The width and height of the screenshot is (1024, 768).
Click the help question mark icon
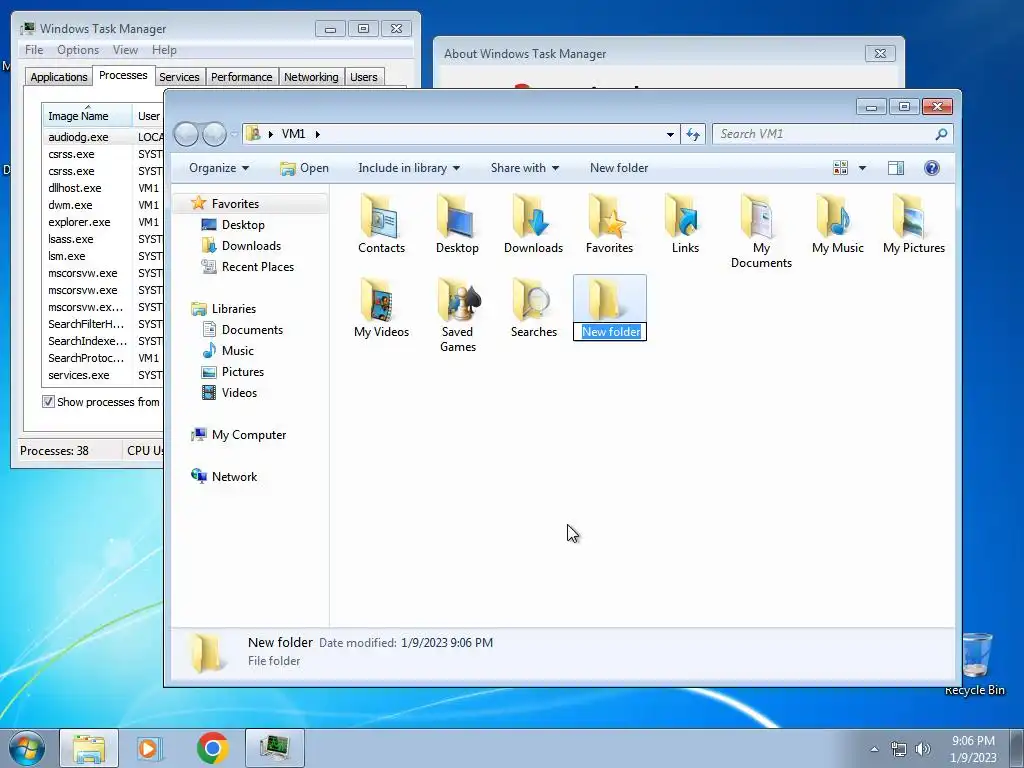pos(932,168)
